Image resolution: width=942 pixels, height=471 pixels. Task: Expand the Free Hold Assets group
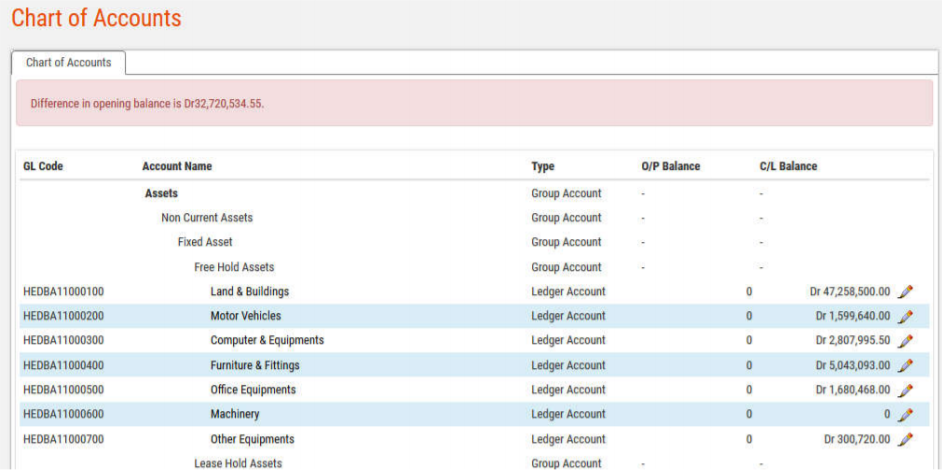[x=233, y=267]
